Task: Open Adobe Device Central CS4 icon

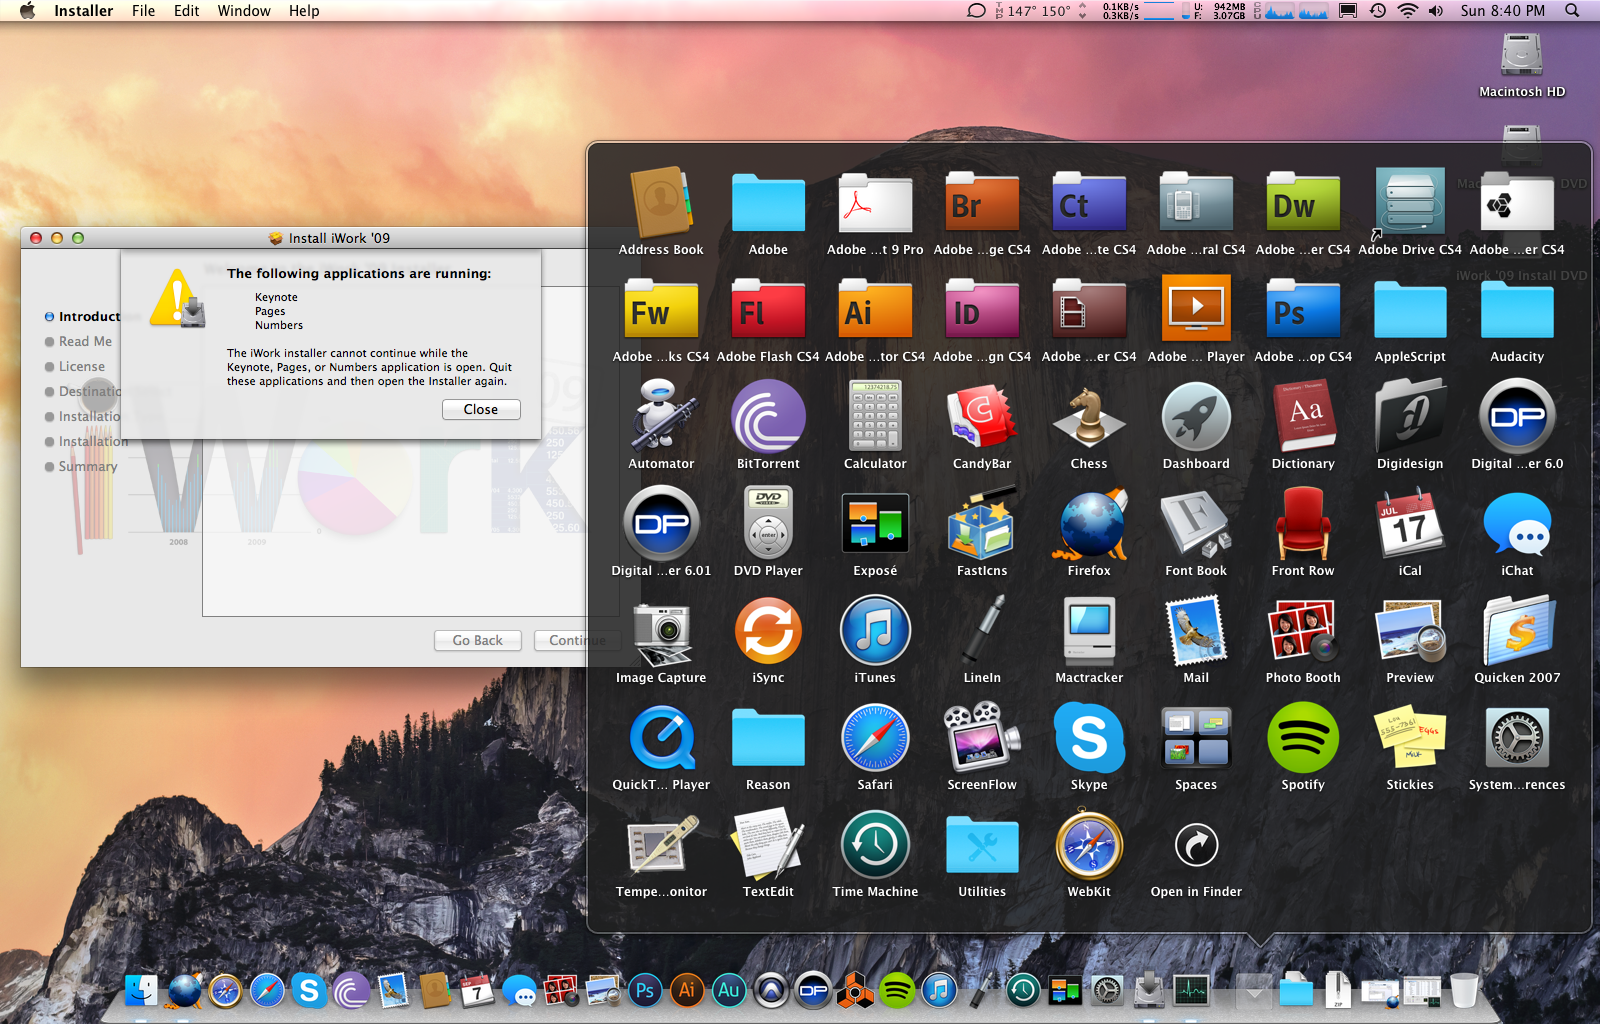Action: 1196,203
